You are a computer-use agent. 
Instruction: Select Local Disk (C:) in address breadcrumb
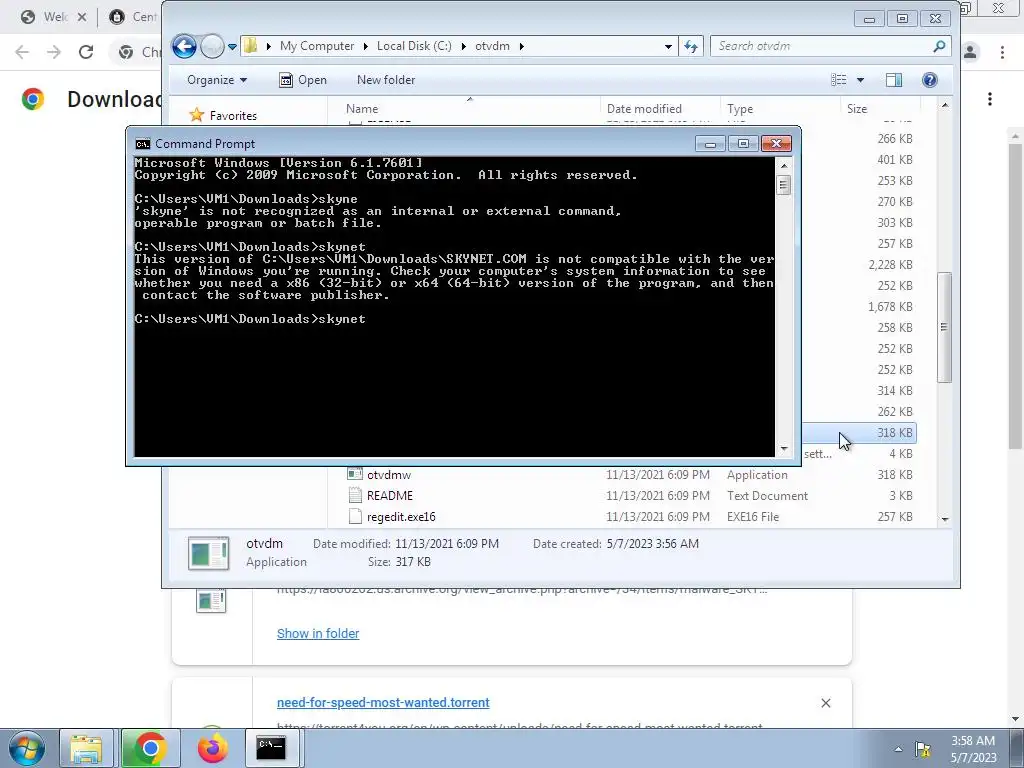point(414,46)
